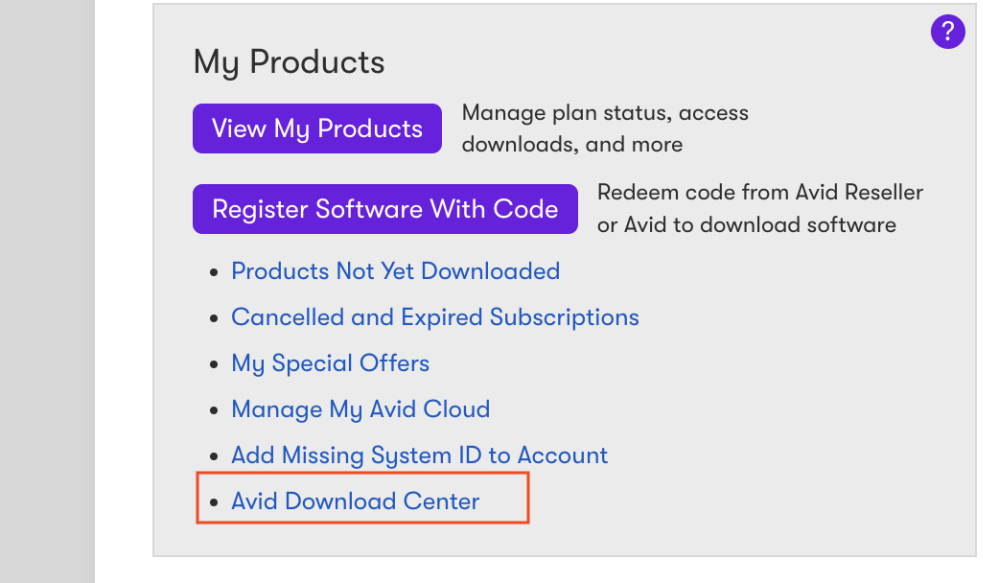Image resolution: width=999 pixels, height=583 pixels.
Task: Click the 'Redeem code from Avid Reseller' text
Action: [x=760, y=192]
